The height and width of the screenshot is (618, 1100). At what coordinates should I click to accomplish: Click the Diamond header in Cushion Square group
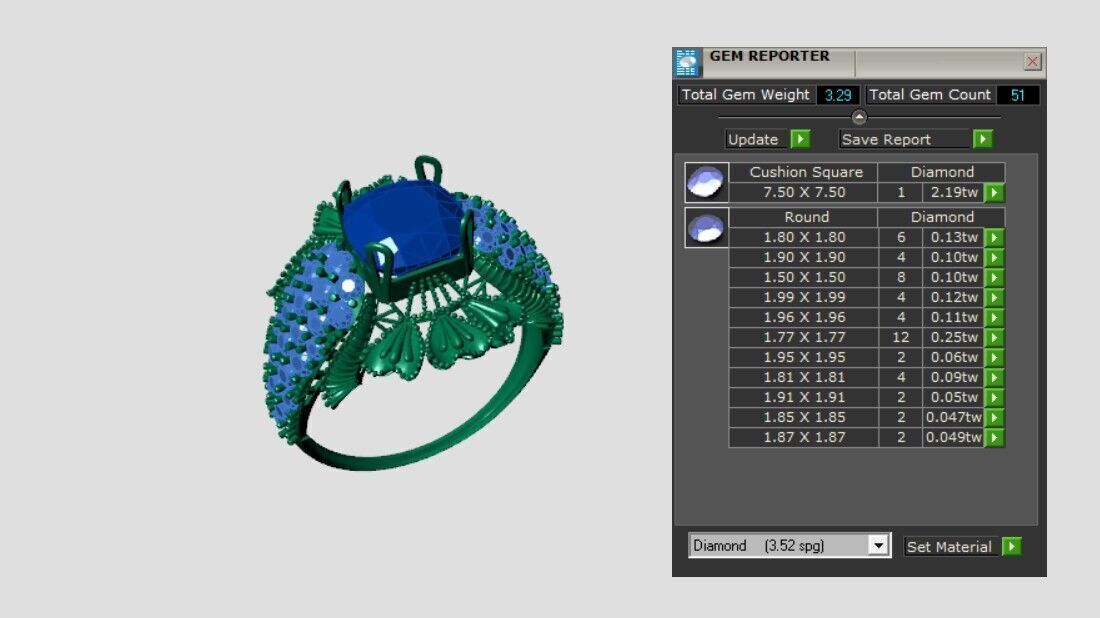tap(941, 172)
